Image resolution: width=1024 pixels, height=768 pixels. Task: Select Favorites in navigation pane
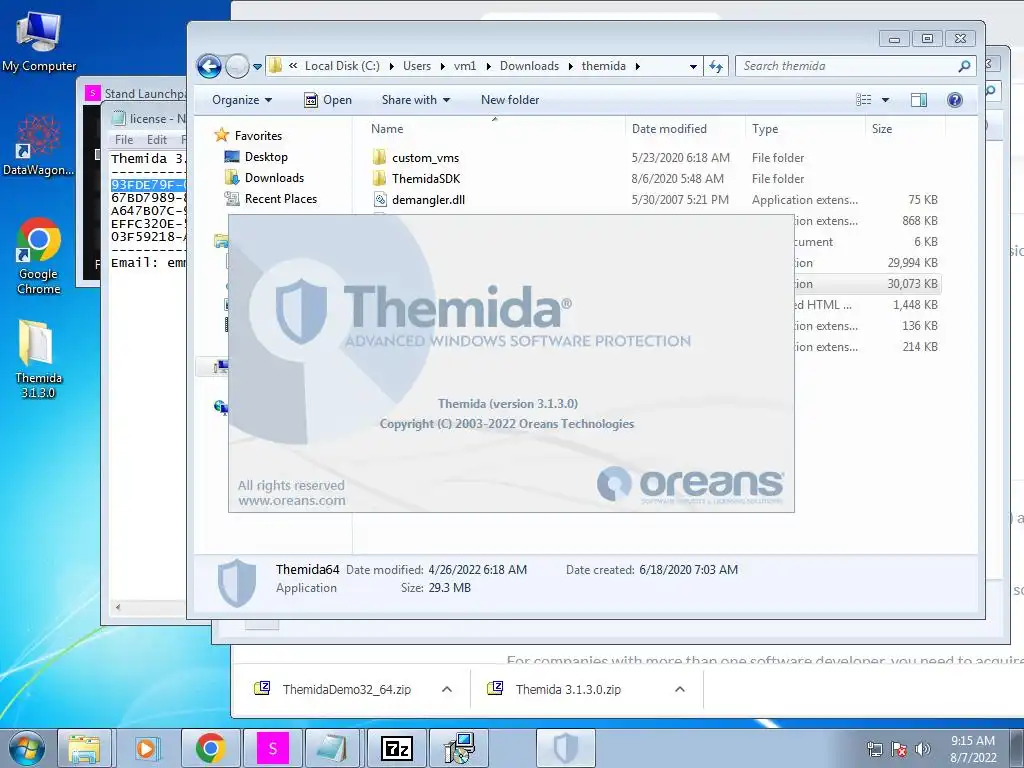coord(258,136)
